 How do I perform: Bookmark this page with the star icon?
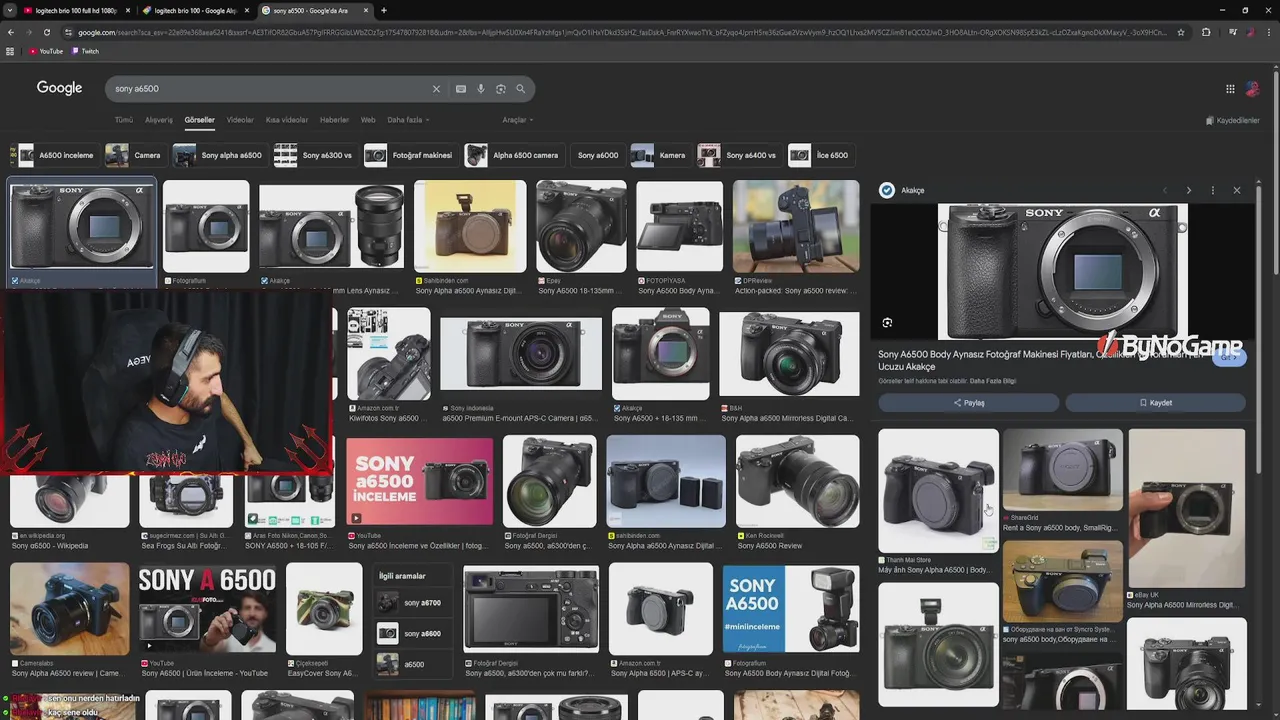tap(1181, 32)
